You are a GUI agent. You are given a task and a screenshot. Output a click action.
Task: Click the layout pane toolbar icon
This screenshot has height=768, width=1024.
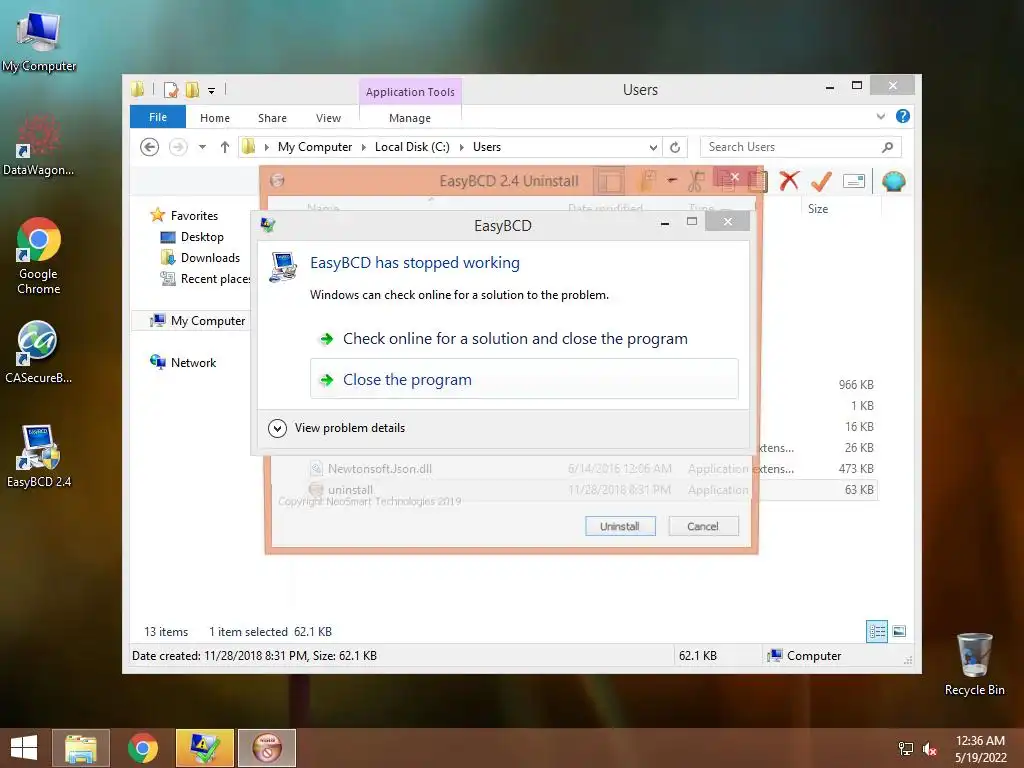tap(609, 181)
